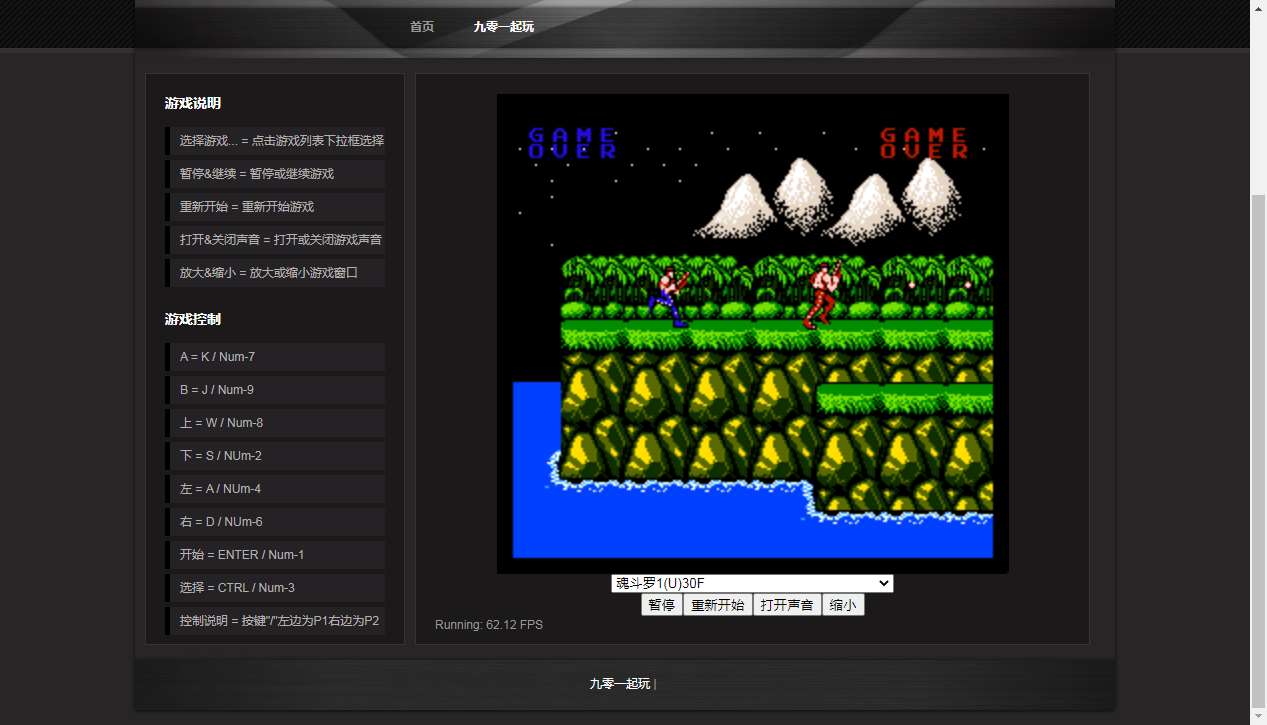The height and width of the screenshot is (725, 1267).
Task: Open the game selection dropdown 魂斗罗1(U)30F
Action: tap(752, 583)
